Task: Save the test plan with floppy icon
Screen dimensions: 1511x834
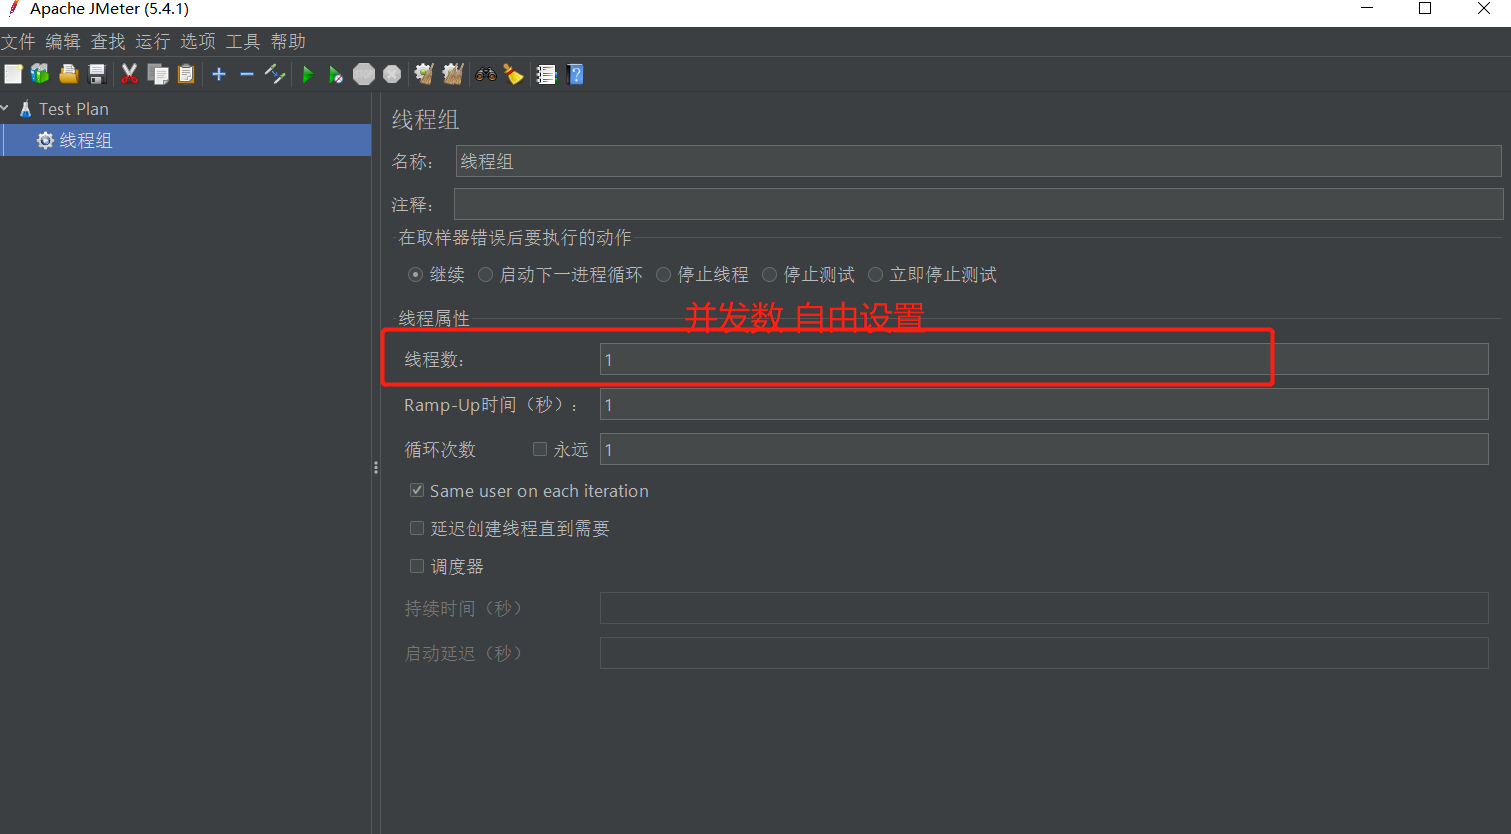Action: pos(97,74)
